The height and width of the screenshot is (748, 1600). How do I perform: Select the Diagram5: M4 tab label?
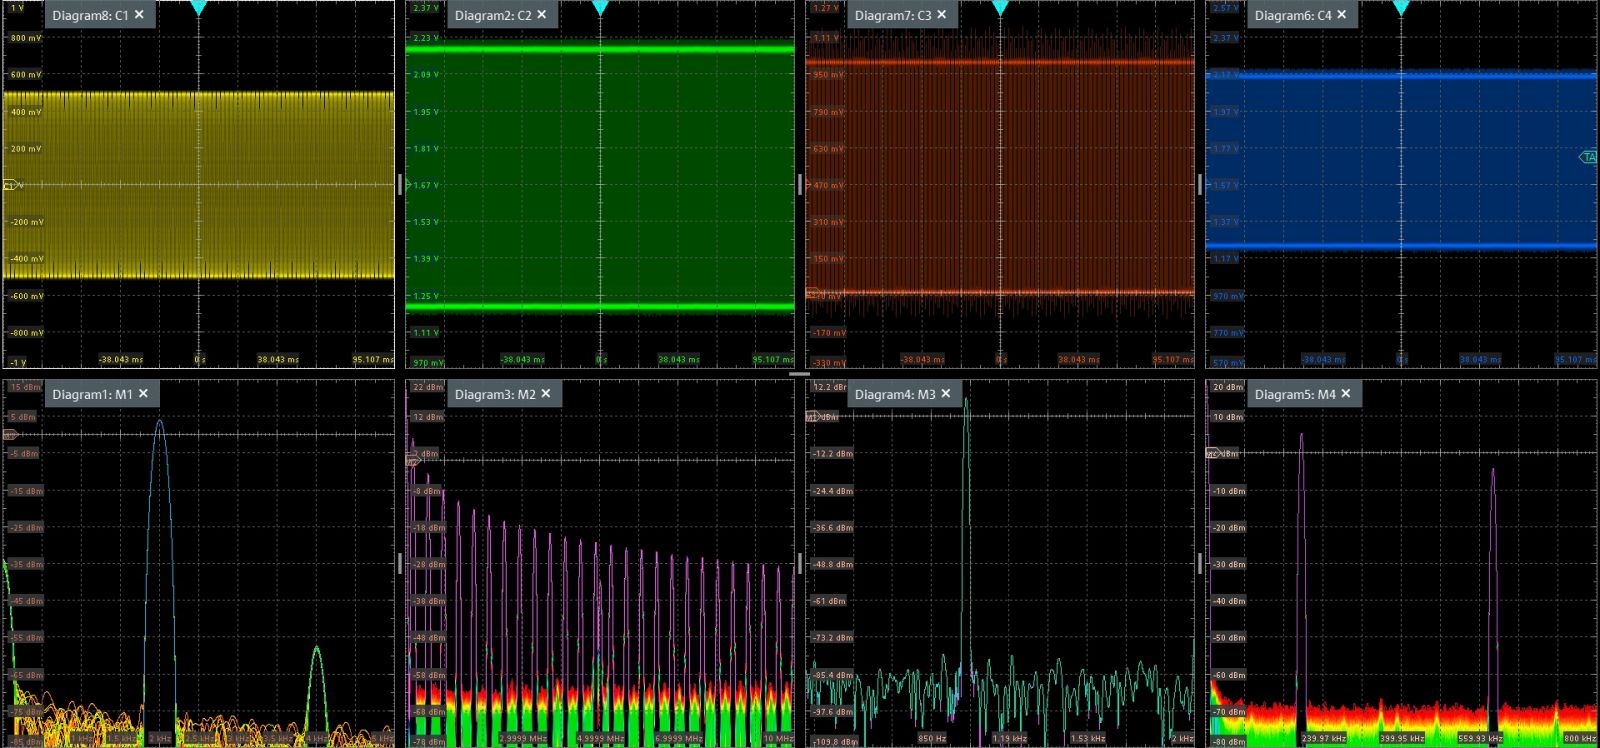(x=1295, y=394)
